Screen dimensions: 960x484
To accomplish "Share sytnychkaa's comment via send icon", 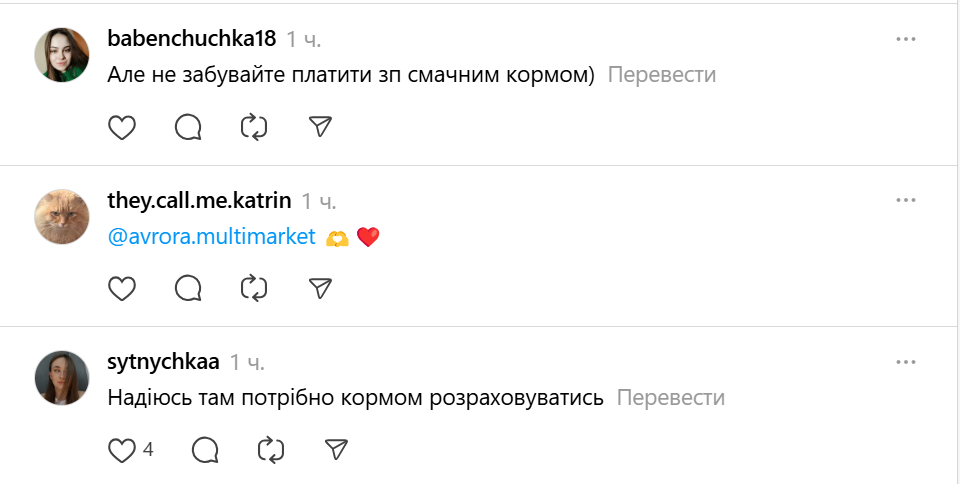I will click(x=336, y=450).
